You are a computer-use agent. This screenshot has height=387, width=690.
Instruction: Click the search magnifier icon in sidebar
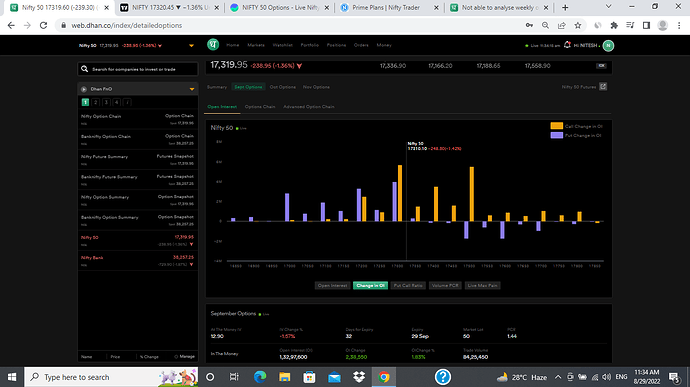pos(84,69)
